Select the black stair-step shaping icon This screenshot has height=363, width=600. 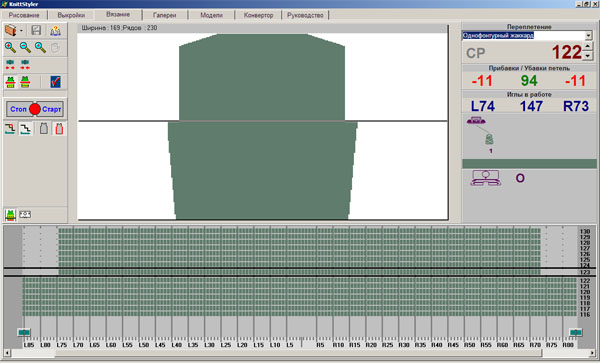[25, 129]
